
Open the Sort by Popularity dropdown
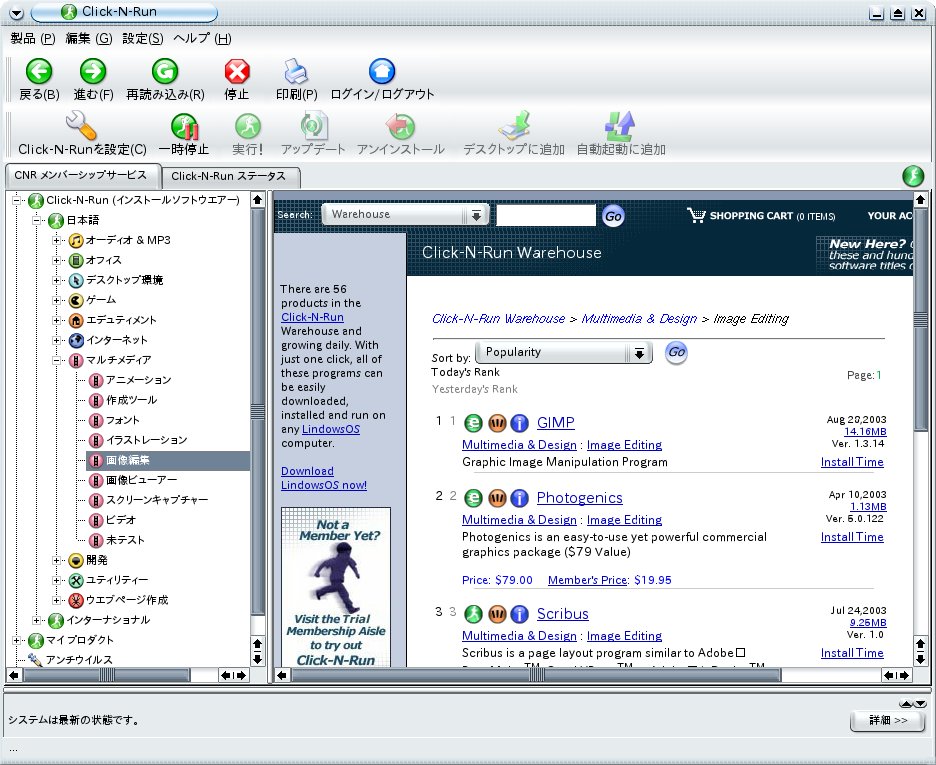(564, 353)
